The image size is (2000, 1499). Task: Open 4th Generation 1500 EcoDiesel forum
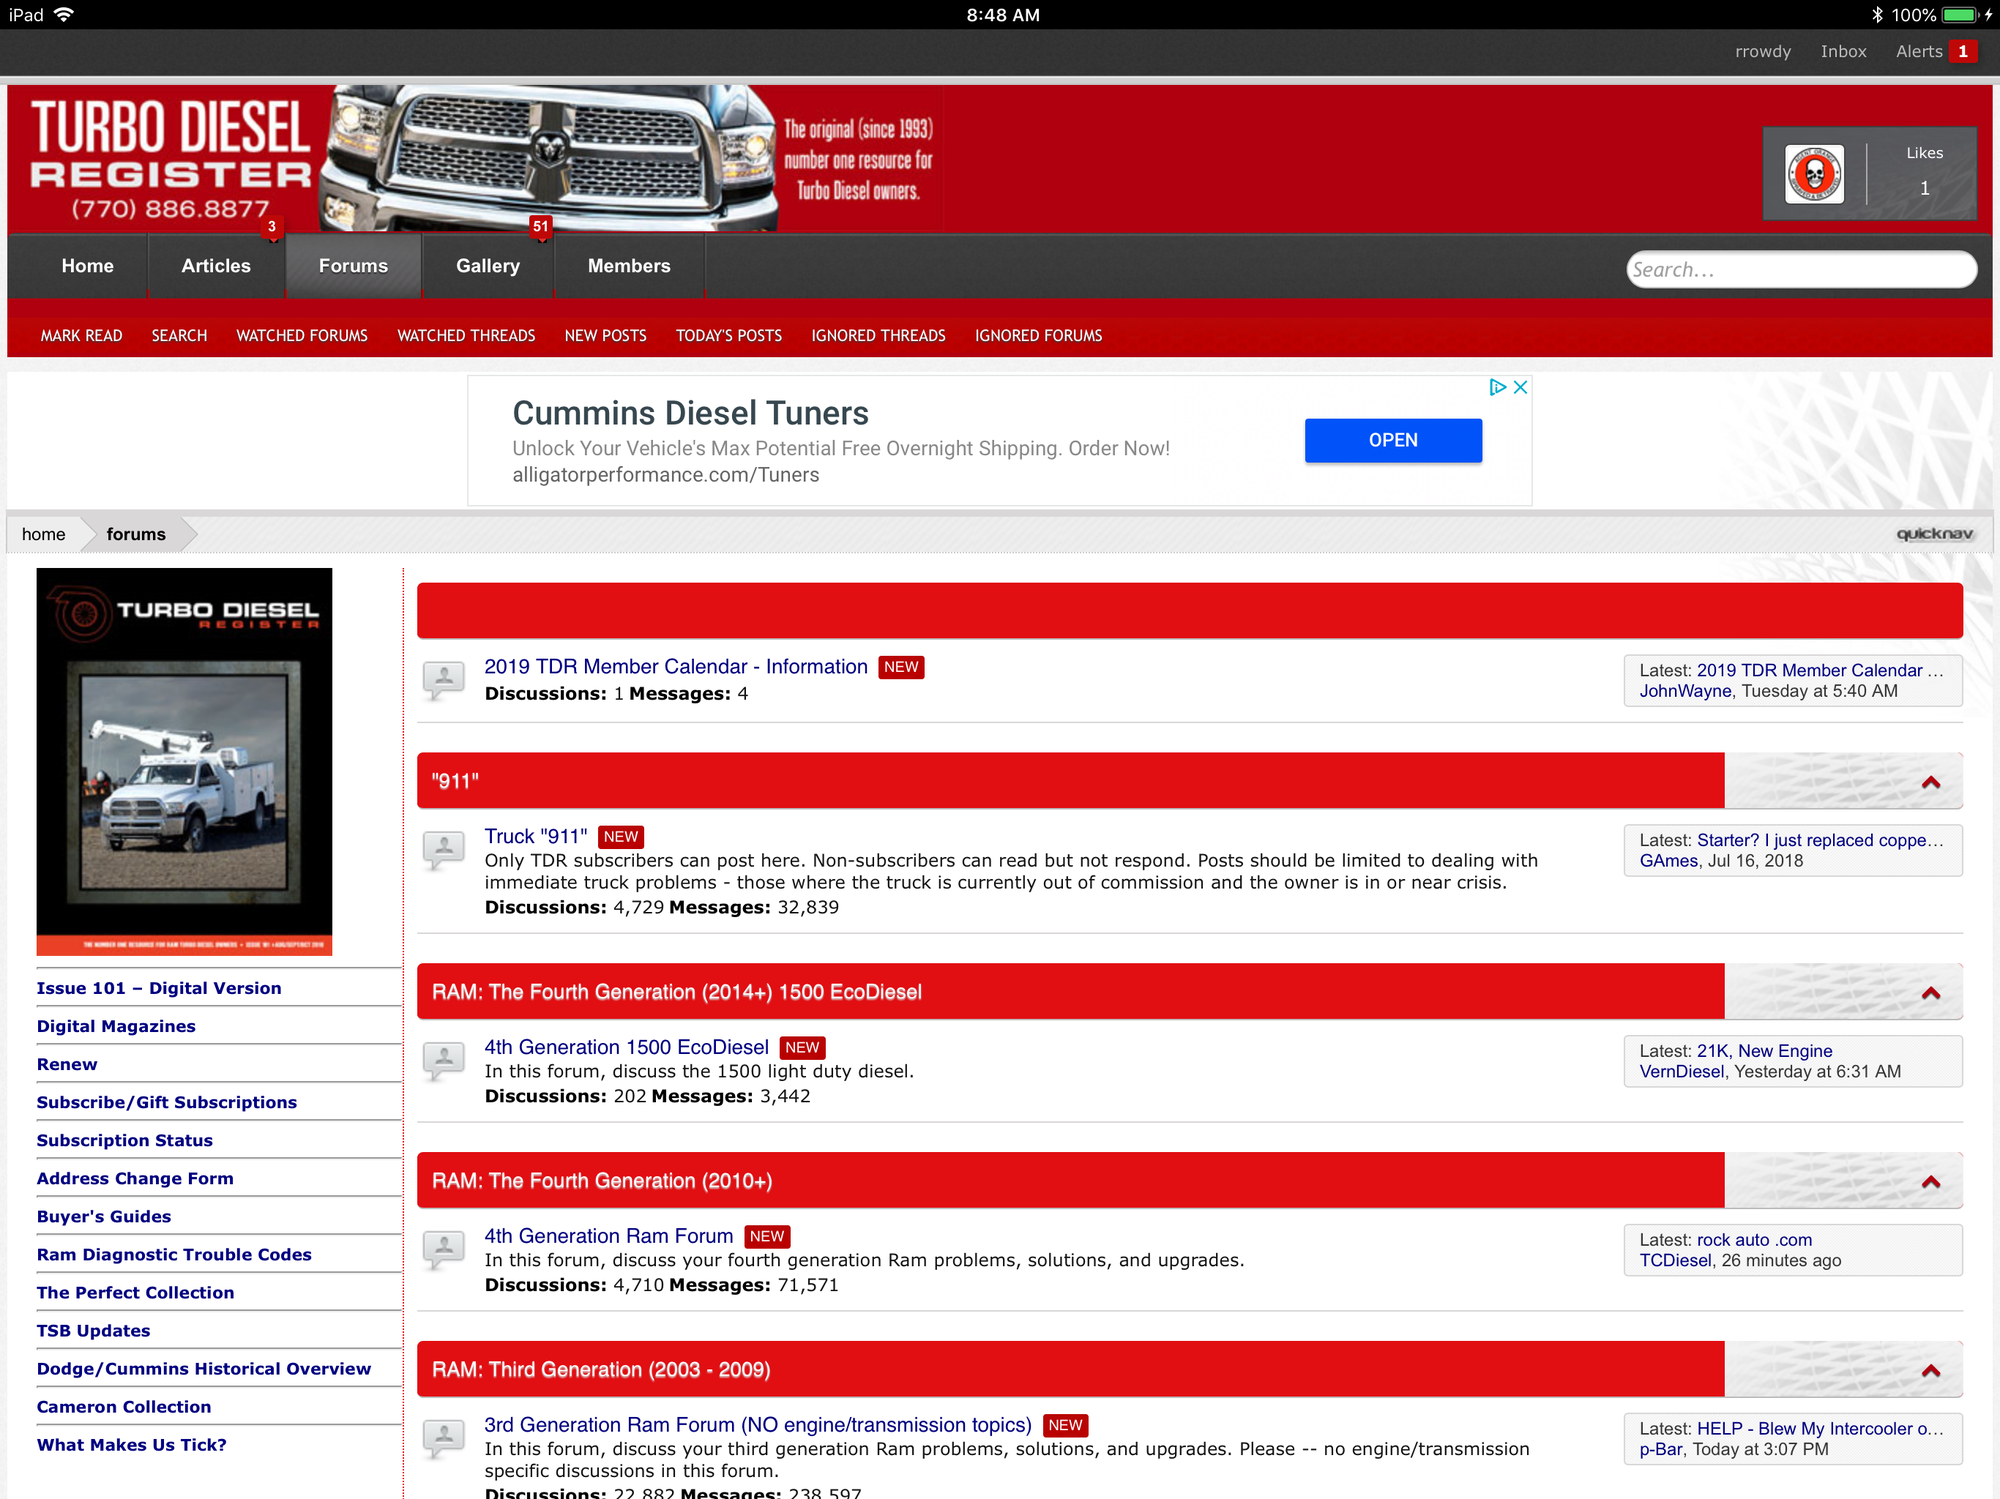626,1047
